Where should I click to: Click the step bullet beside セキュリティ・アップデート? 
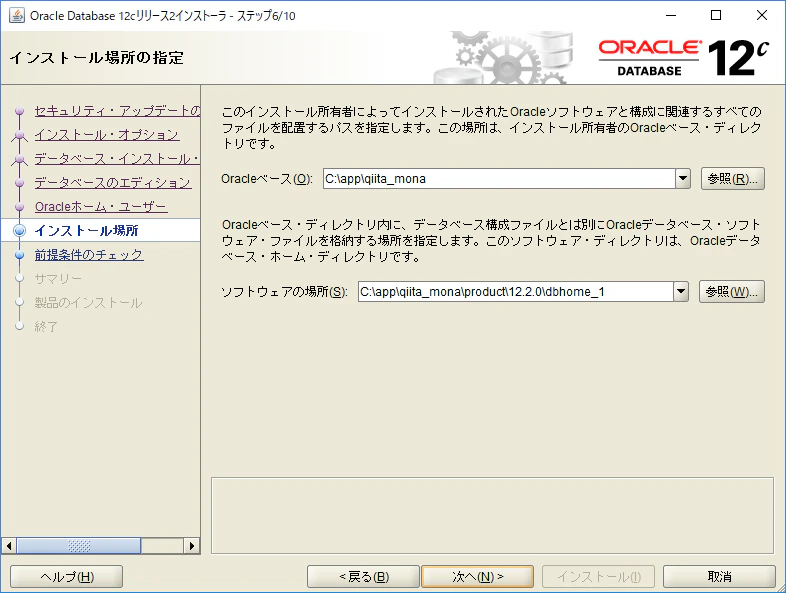click(20, 111)
